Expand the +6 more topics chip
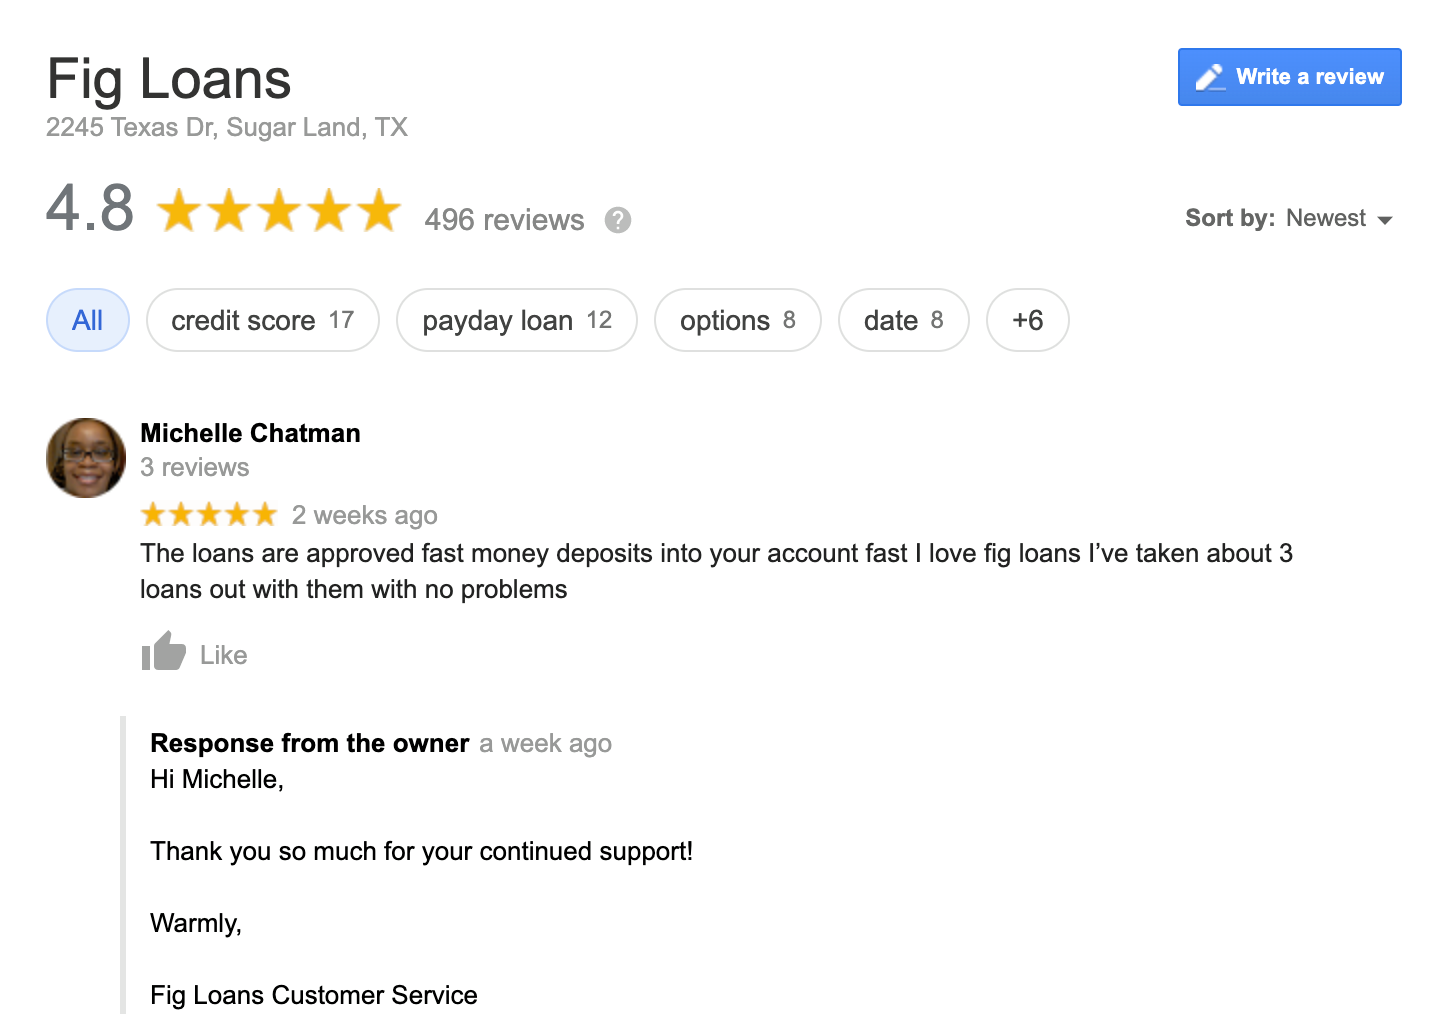 coord(1028,320)
